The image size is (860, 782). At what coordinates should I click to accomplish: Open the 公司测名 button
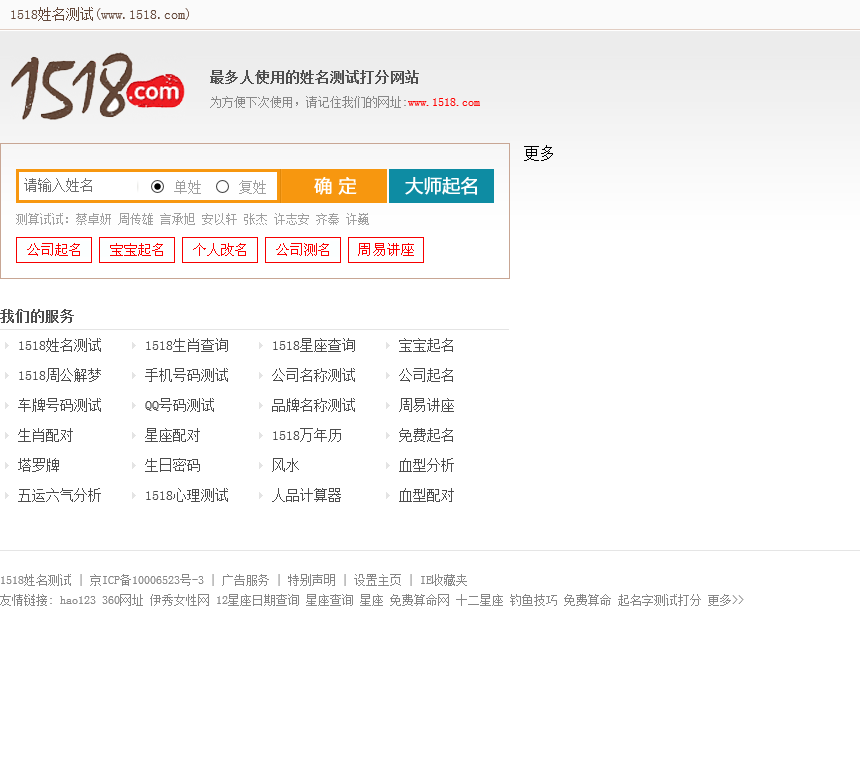[303, 250]
